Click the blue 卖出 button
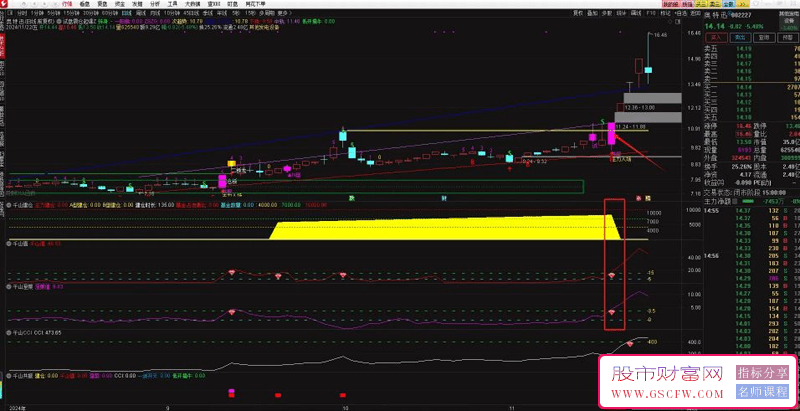 [x=738, y=37]
